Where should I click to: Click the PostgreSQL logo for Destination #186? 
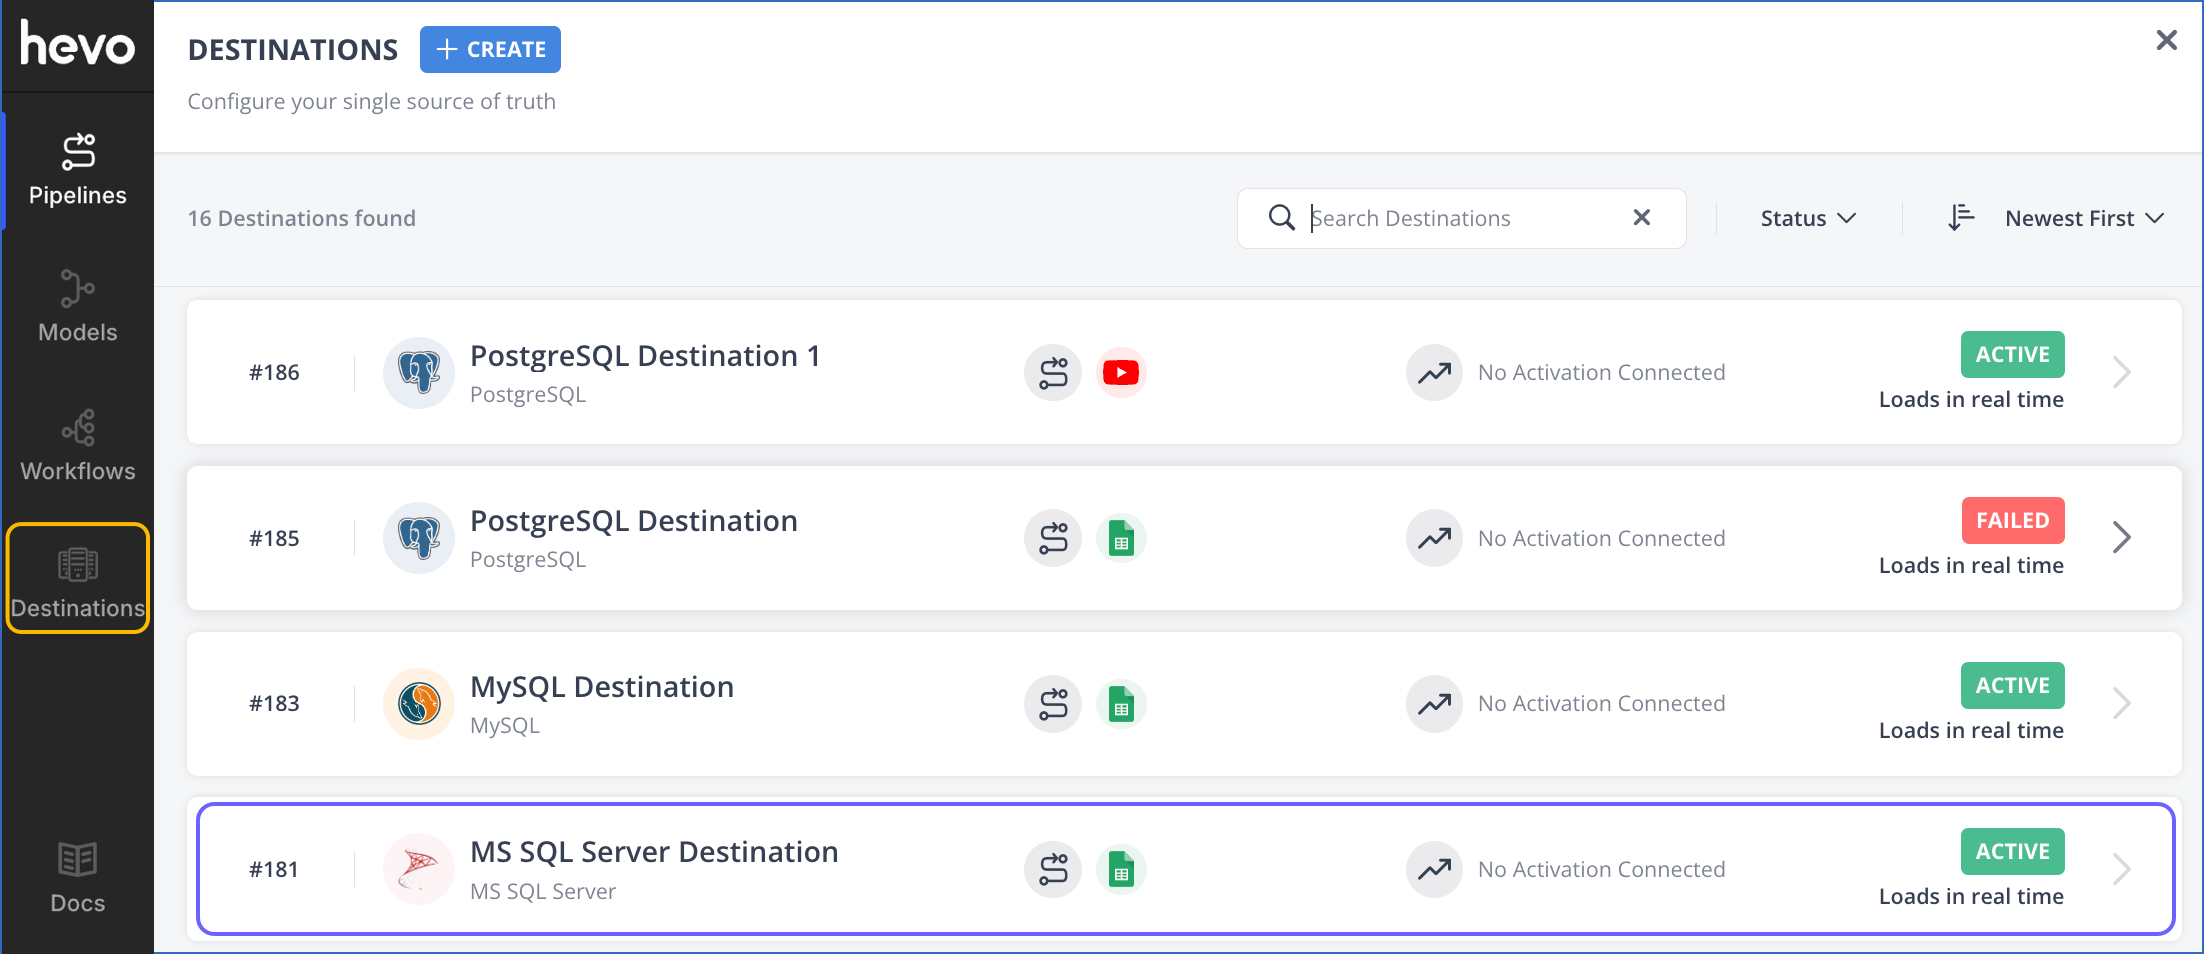point(419,372)
